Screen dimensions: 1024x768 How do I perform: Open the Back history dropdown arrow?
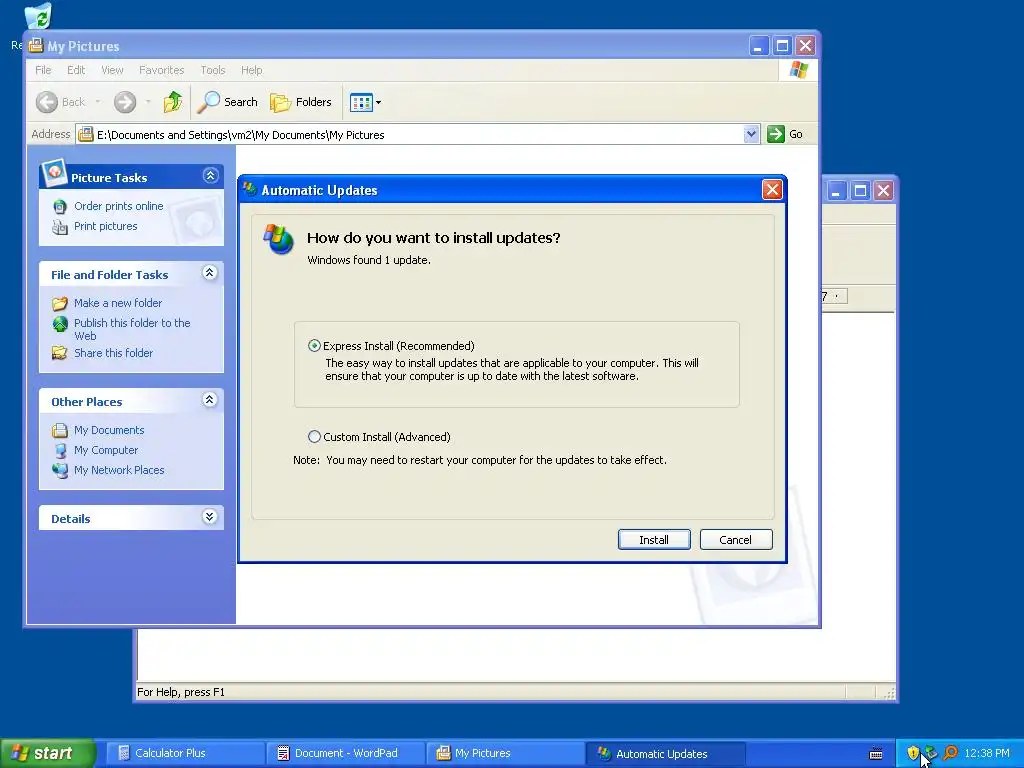[x=98, y=102]
